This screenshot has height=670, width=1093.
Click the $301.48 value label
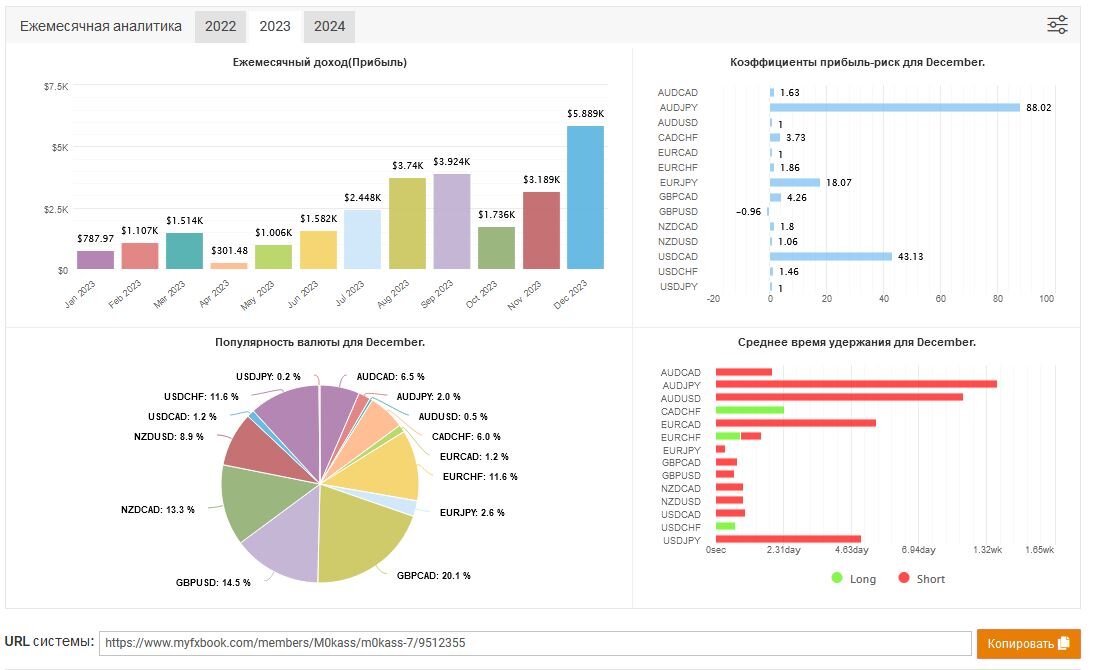(229, 250)
